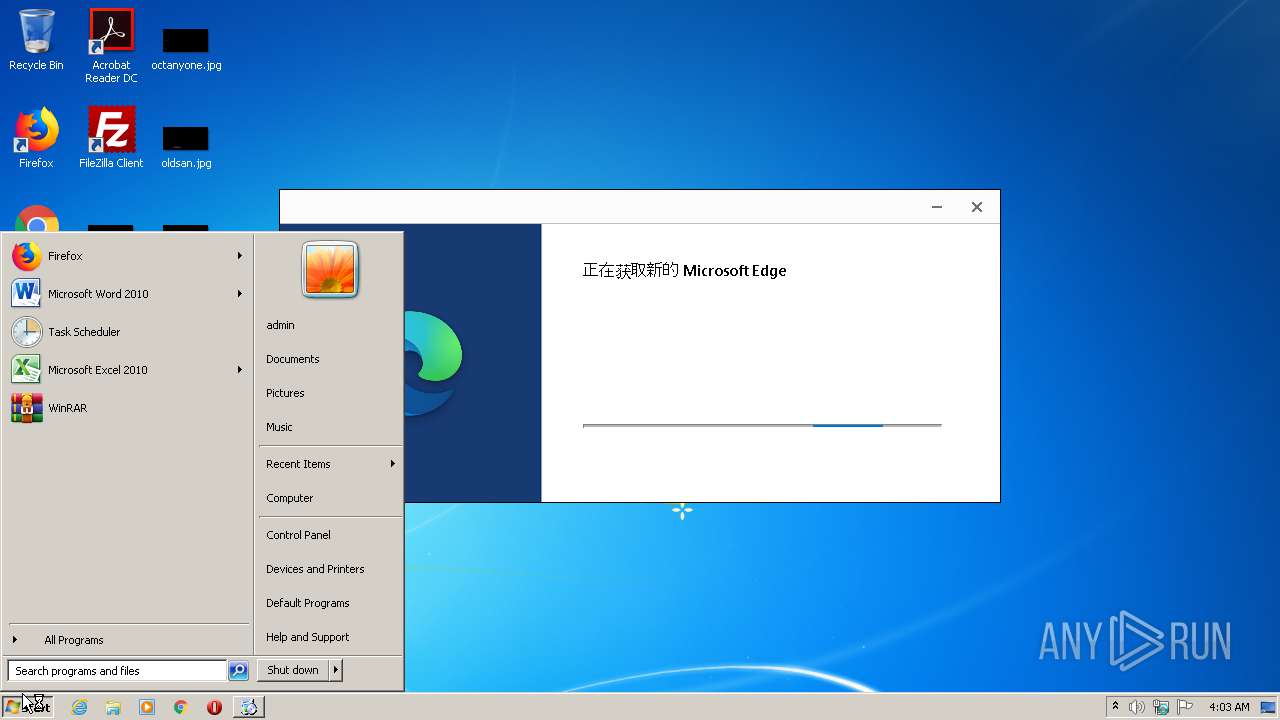Expand Microsoft Word 2010 jump list arrow
1280x720 pixels.
[x=240, y=294]
